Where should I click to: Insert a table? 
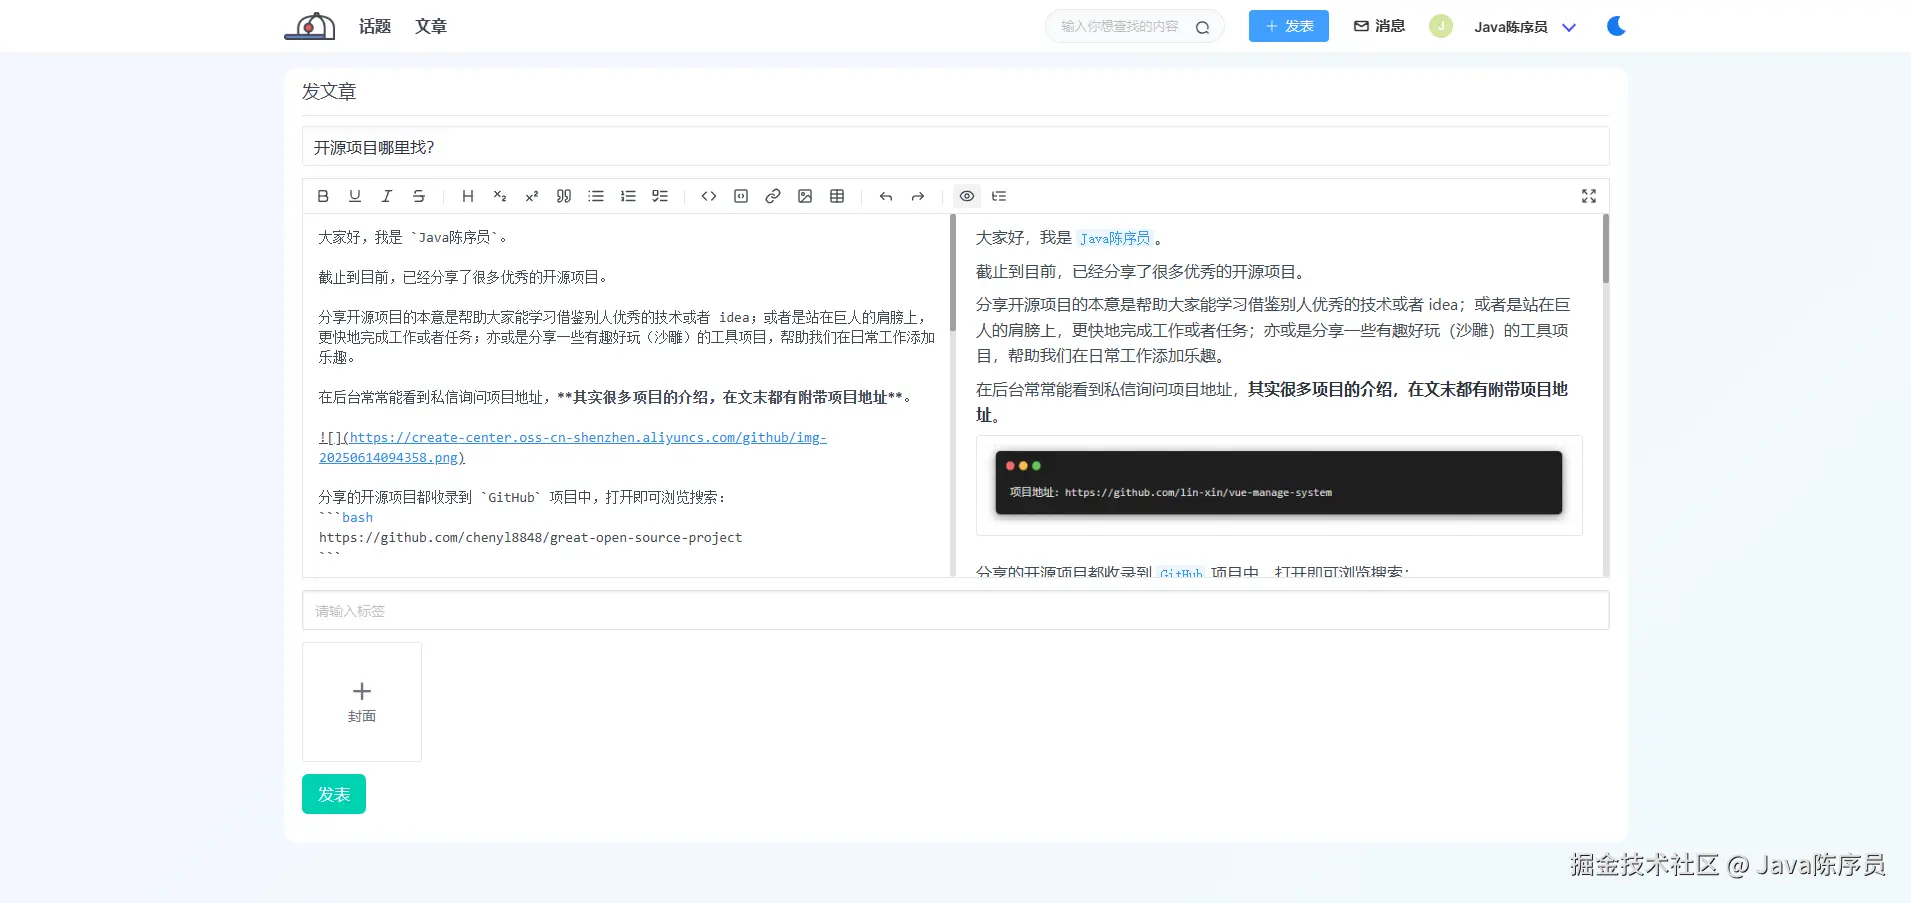pyautogui.click(x=837, y=196)
